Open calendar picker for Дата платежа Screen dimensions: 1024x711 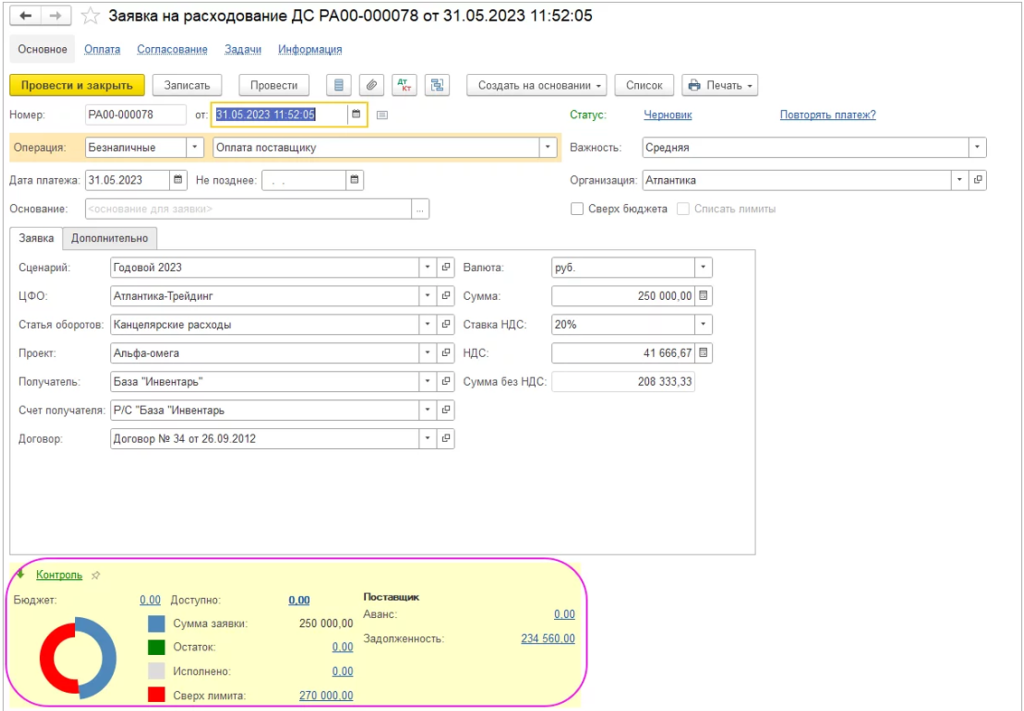click(x=178, y=181)
